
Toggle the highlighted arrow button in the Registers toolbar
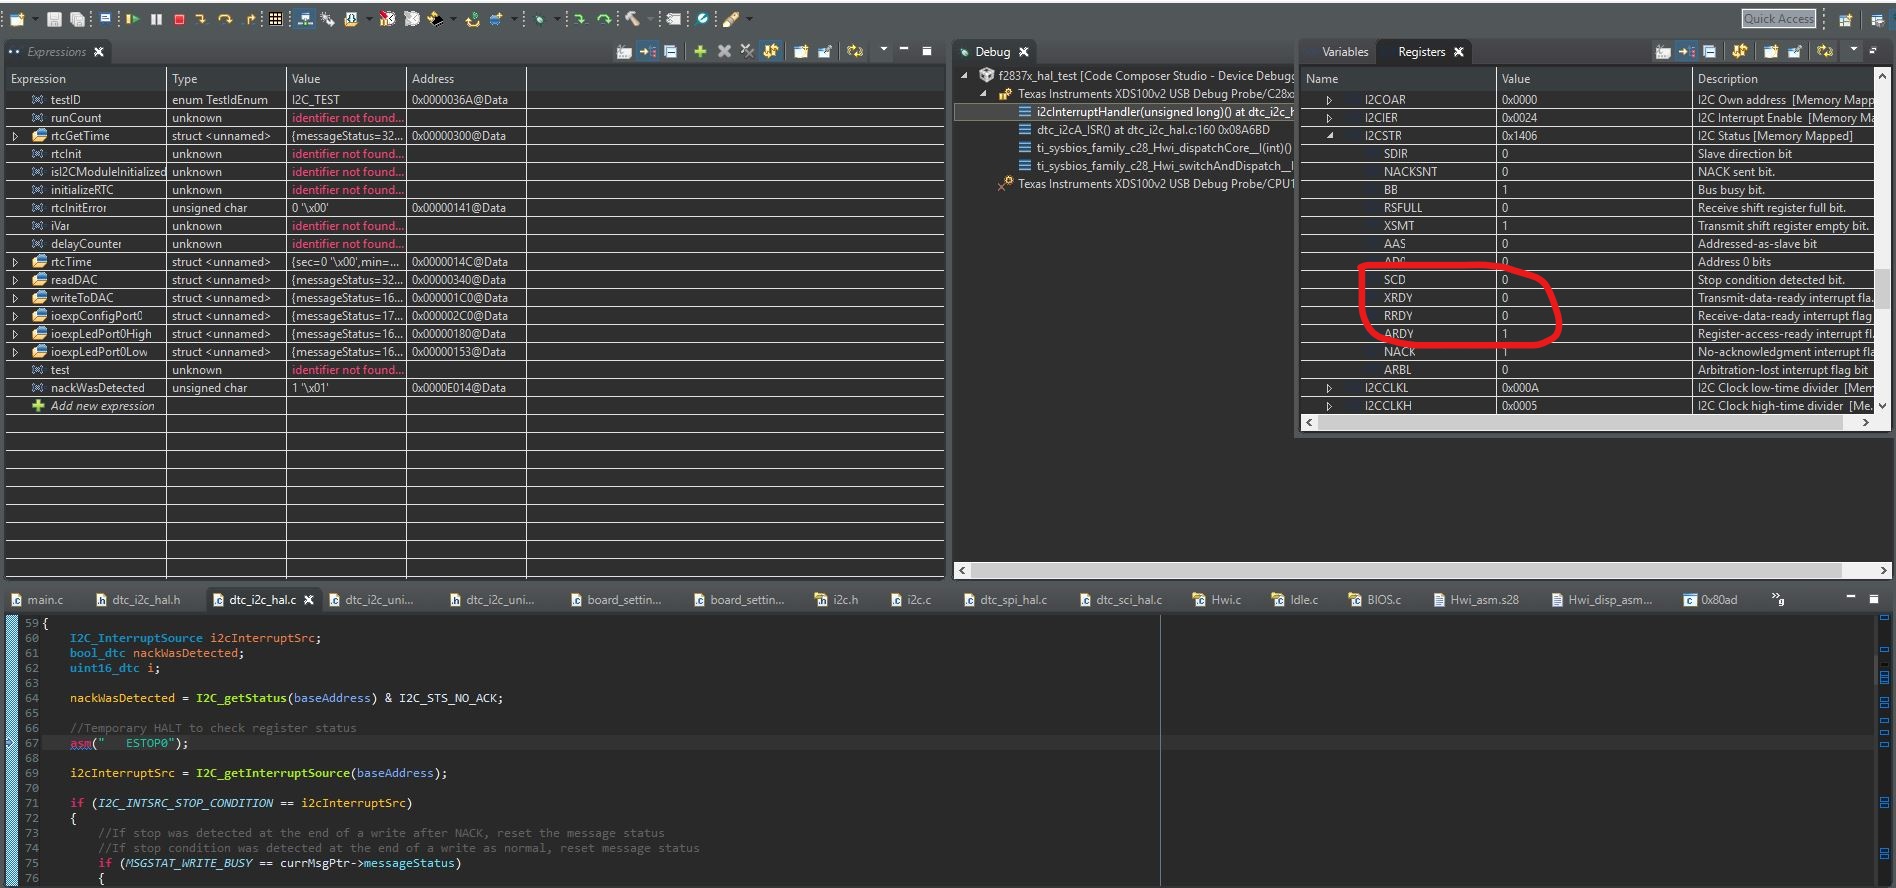pyautogui.click(x=1686, y=51)
